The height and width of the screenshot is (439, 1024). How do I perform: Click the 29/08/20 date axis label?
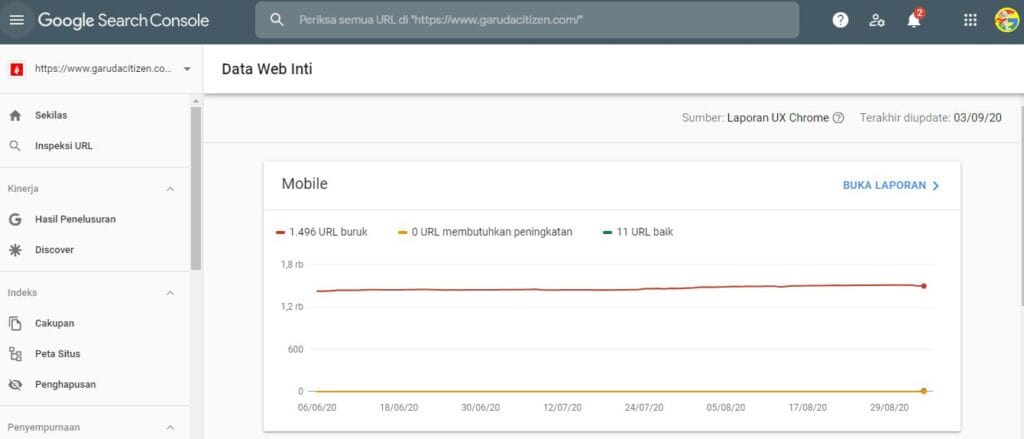coord(889,407)
